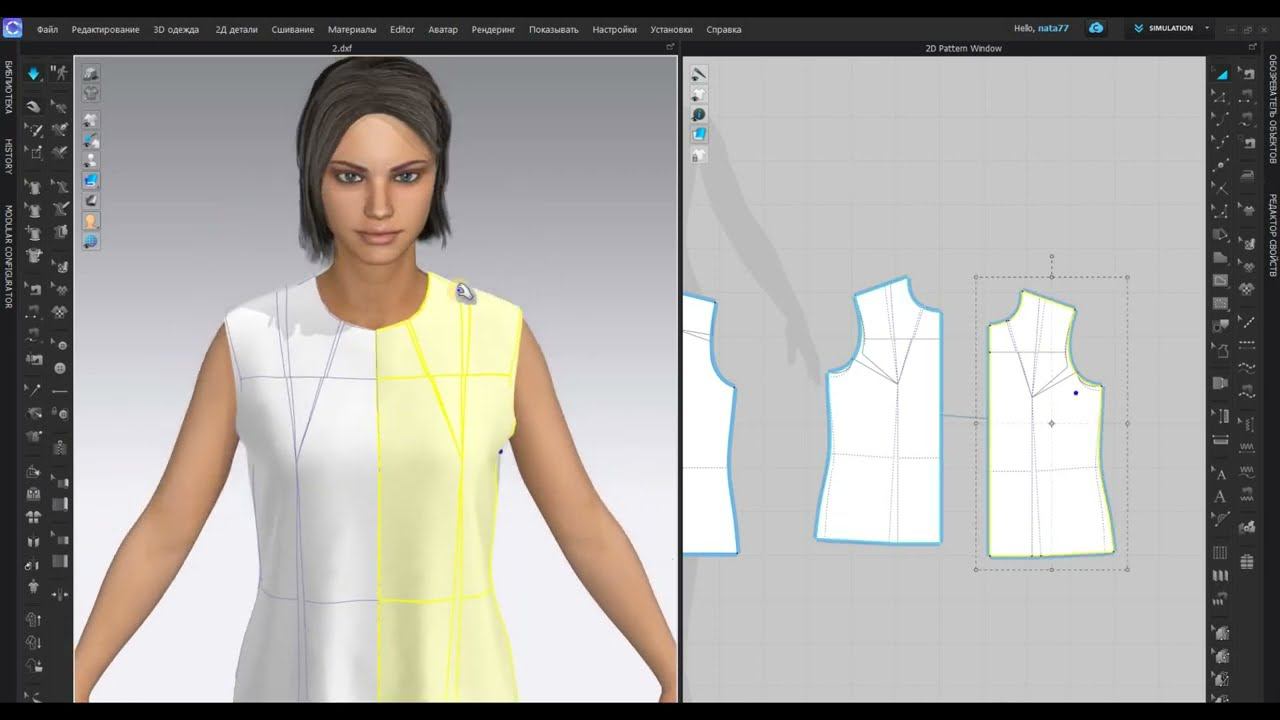This screenshot has height=720, width=1280.
Task: Select the blue triangle Transform Pattern tool
Action: (x=1221, y=73)
